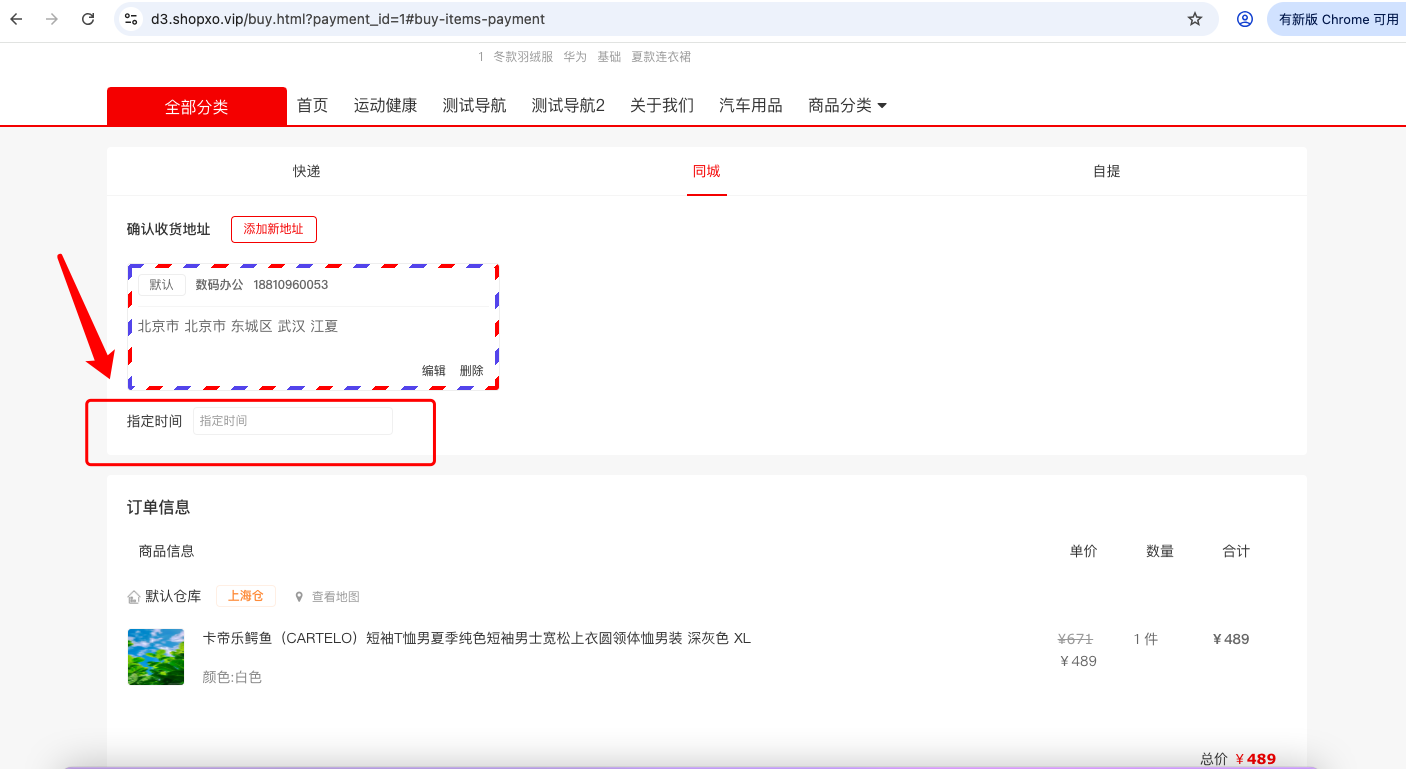Click the crossed-out price ¥671
Viewport: 1406px width, 769px height.
tap(1075, 639)
